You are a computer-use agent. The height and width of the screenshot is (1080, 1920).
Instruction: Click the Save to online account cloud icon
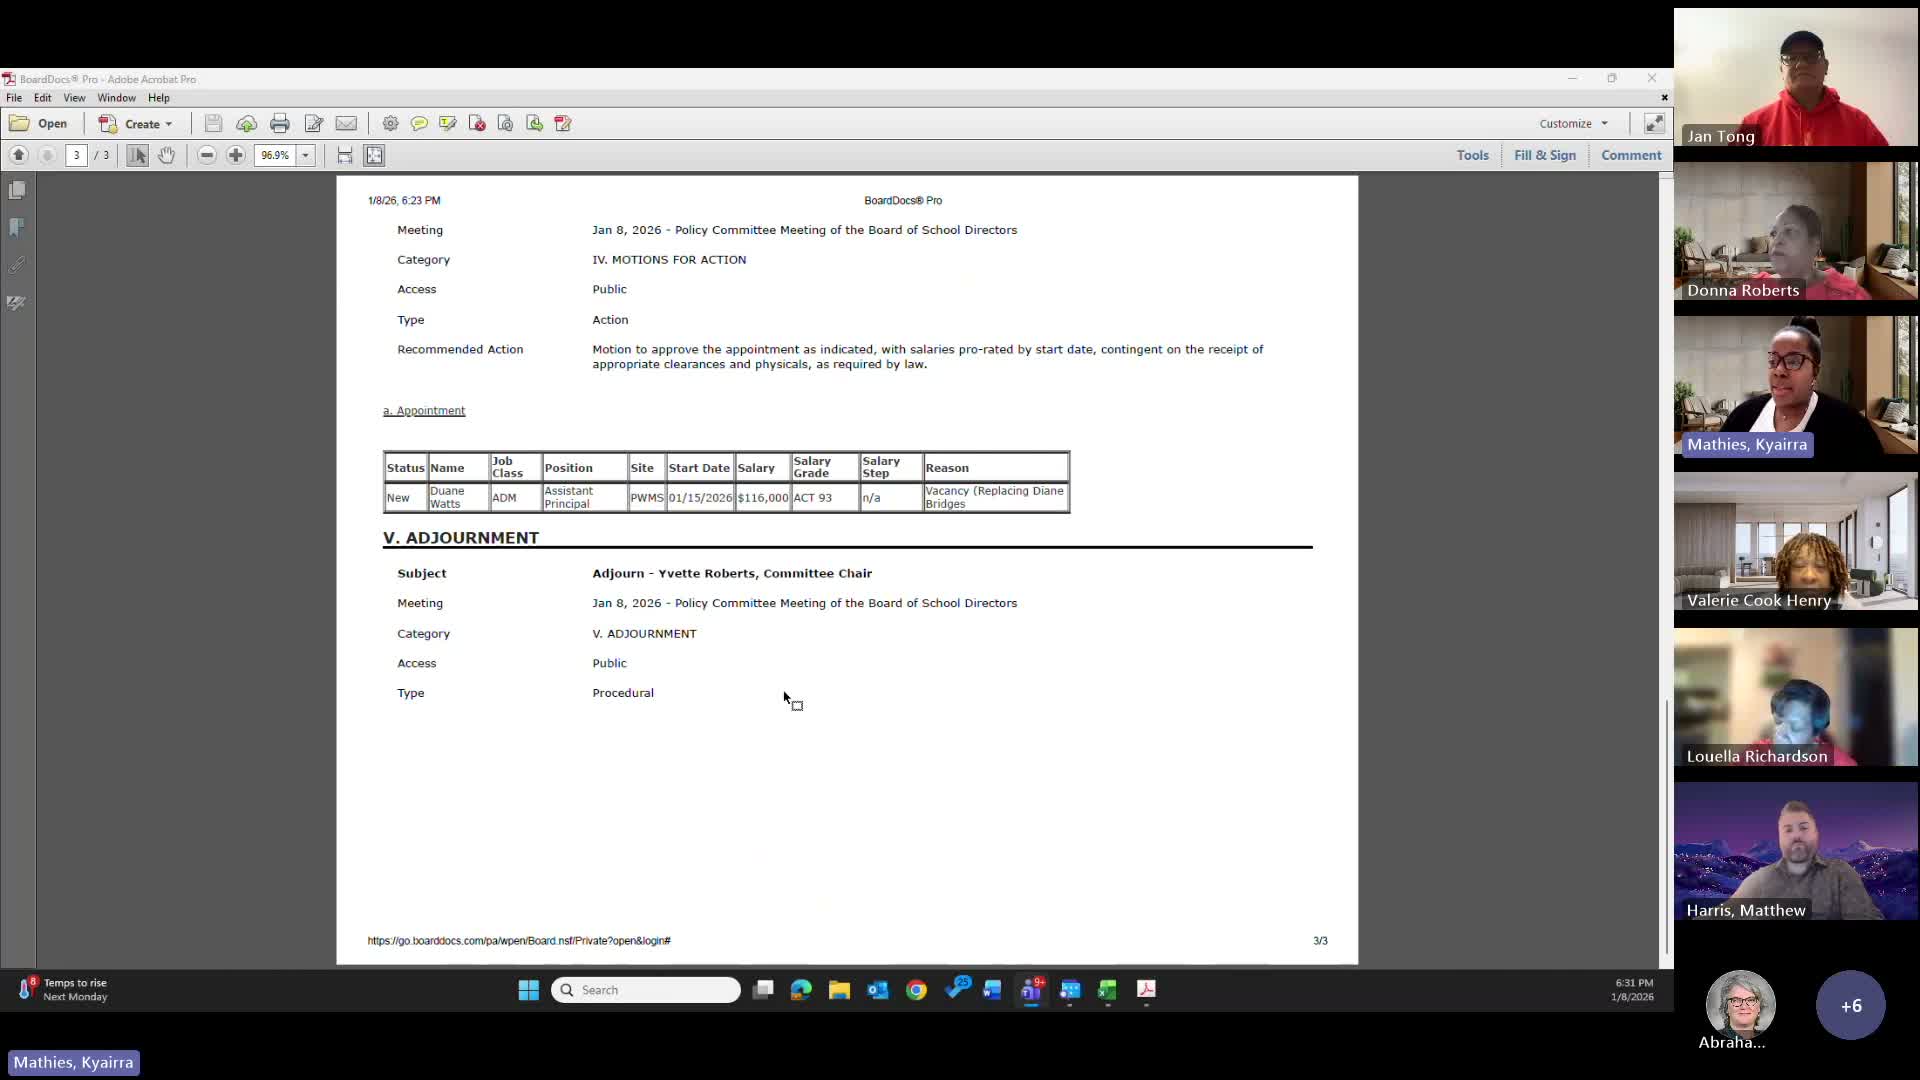(246, 124)
